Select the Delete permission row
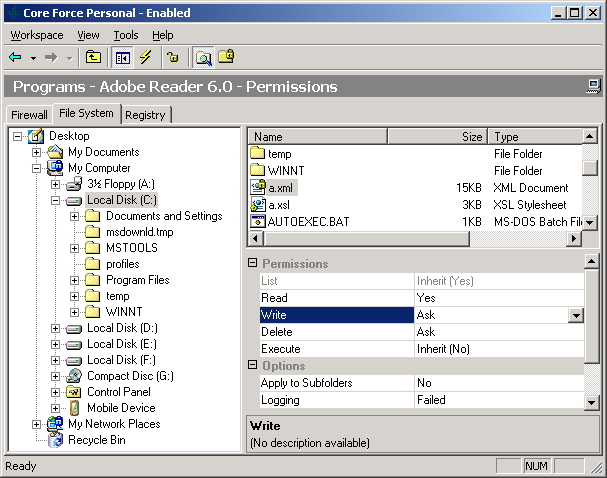The image size is (607, 478). pos(422,332)
